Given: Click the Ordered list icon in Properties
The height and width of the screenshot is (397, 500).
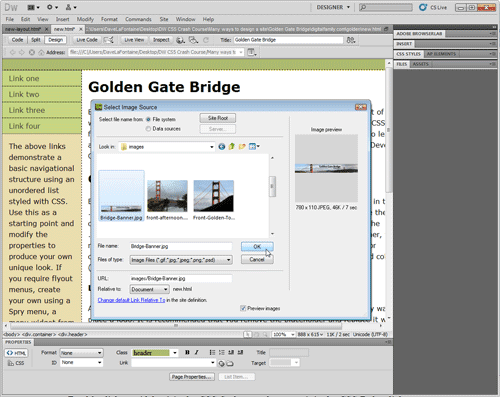Looking at the screenshot, I should click(x=222, y=352).
